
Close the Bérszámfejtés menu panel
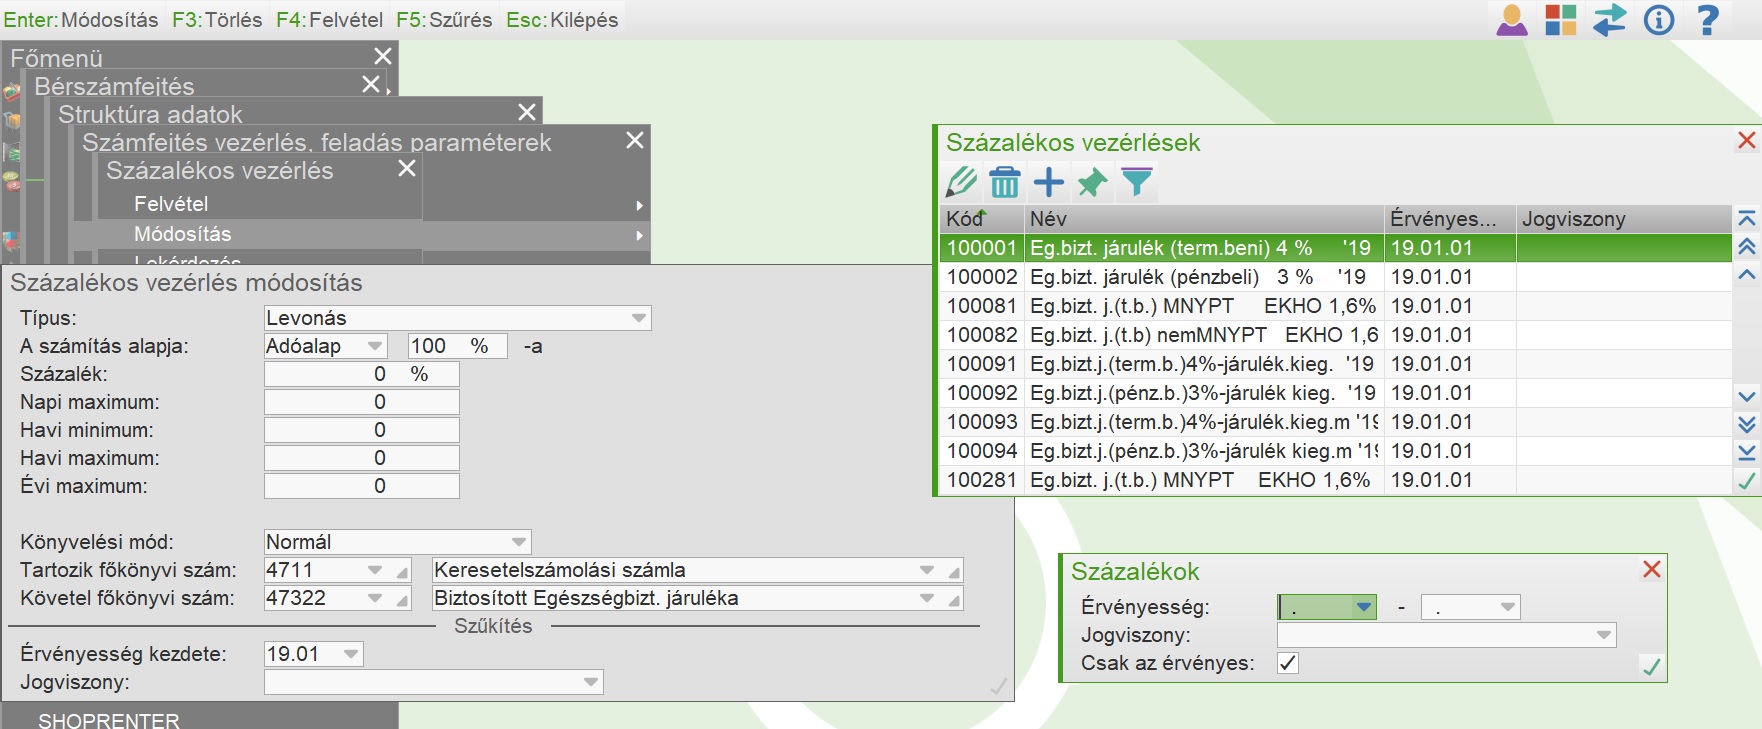click(371, 84)
